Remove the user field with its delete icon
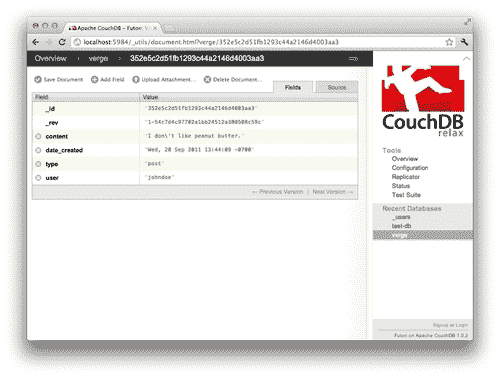500x378 pixels. (x=38, y=178)
